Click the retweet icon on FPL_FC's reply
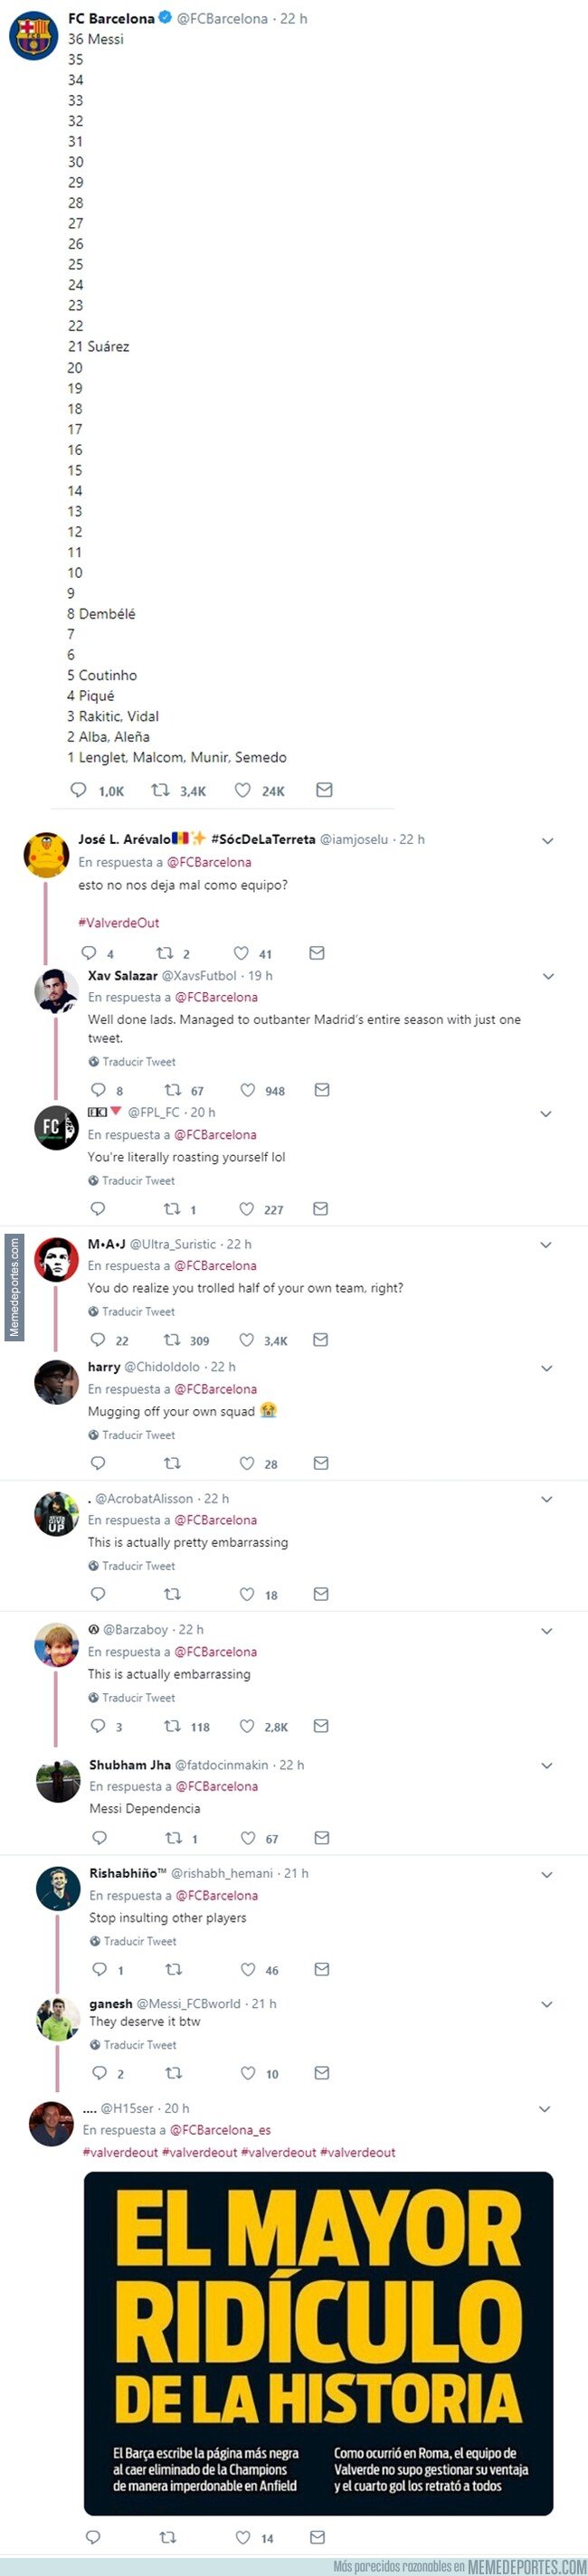The image size is (588, 2576). coord(172,1209)
